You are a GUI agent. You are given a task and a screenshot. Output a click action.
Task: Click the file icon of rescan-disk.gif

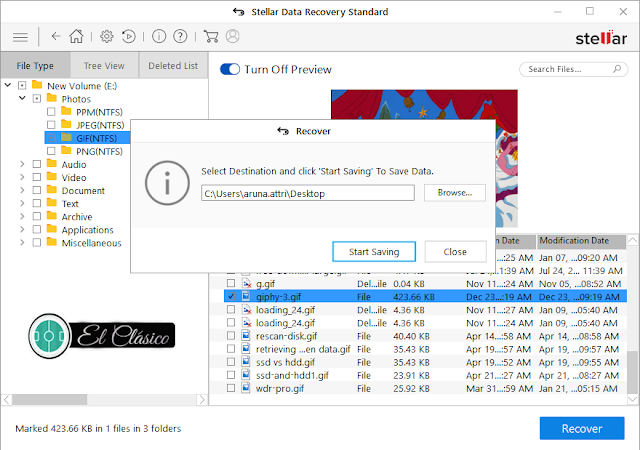246,336
